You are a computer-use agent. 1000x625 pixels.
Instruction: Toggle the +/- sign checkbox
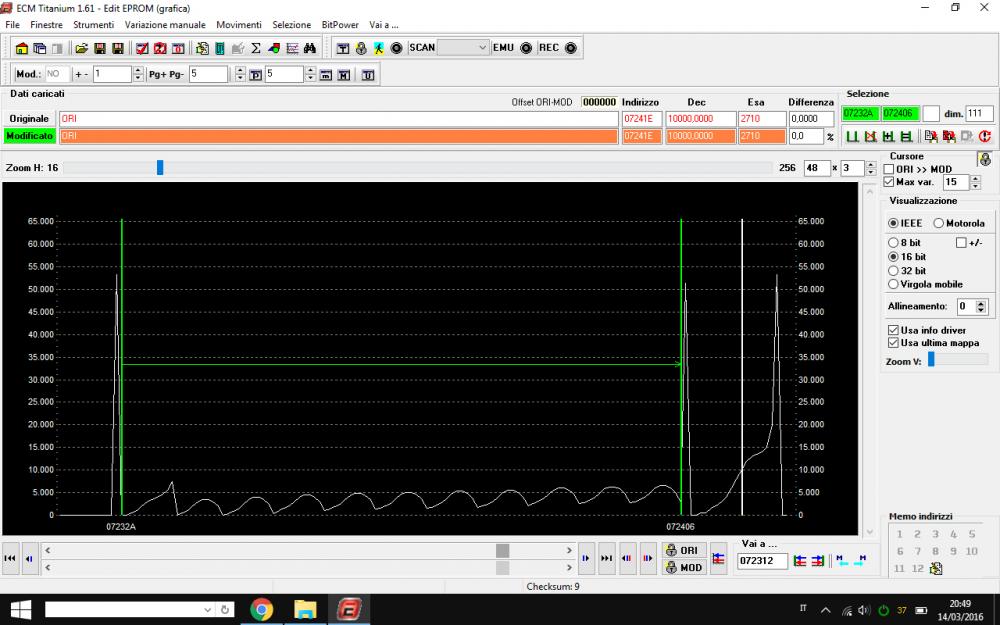(x=961, y=242)
